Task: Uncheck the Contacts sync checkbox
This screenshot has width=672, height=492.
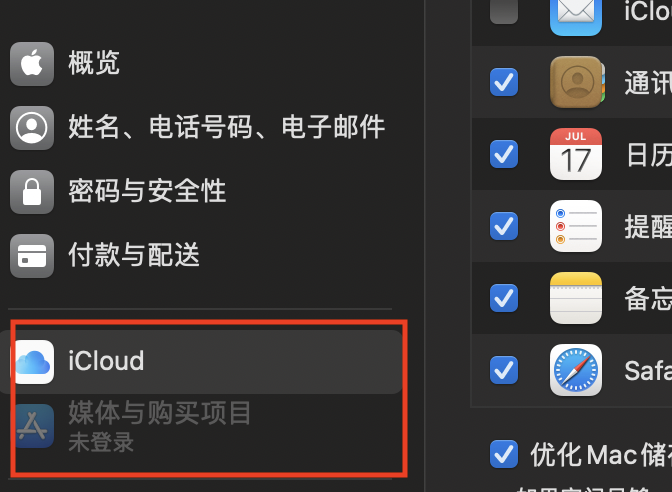Action: click(x=504, y=82)
